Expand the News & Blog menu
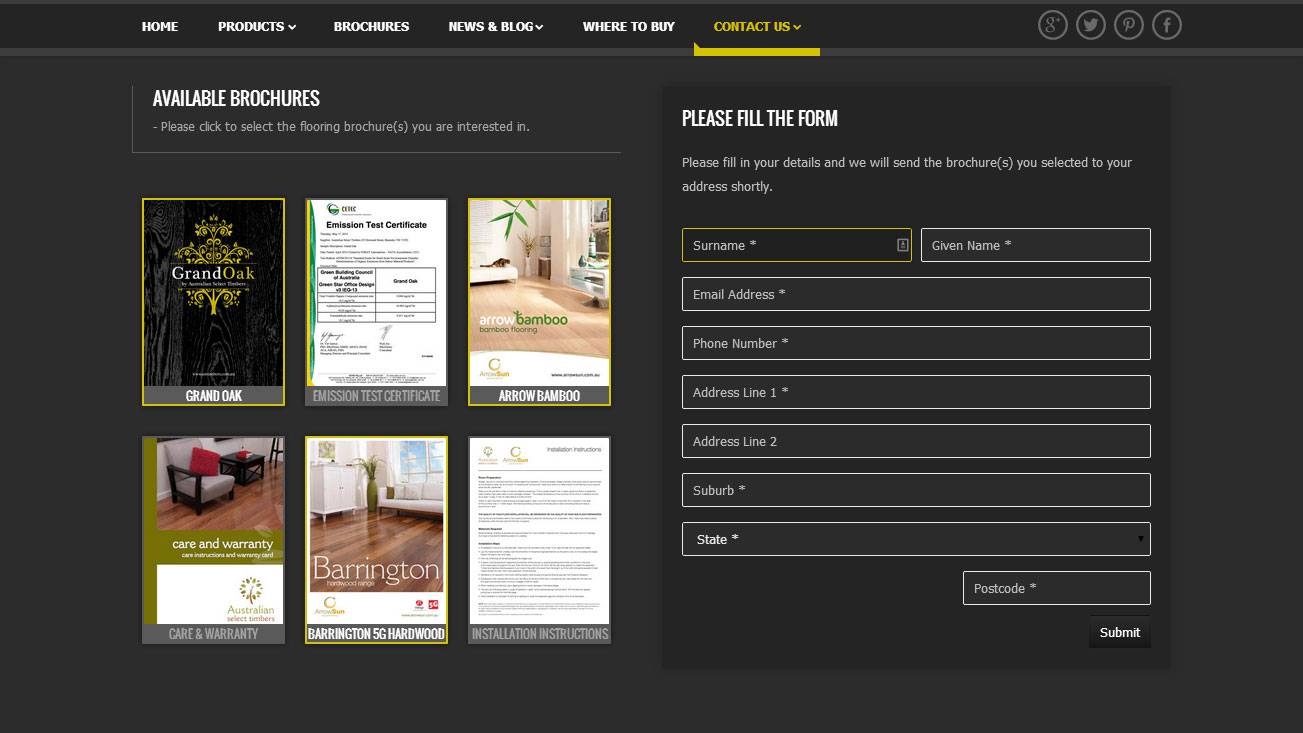 [495, 27]
